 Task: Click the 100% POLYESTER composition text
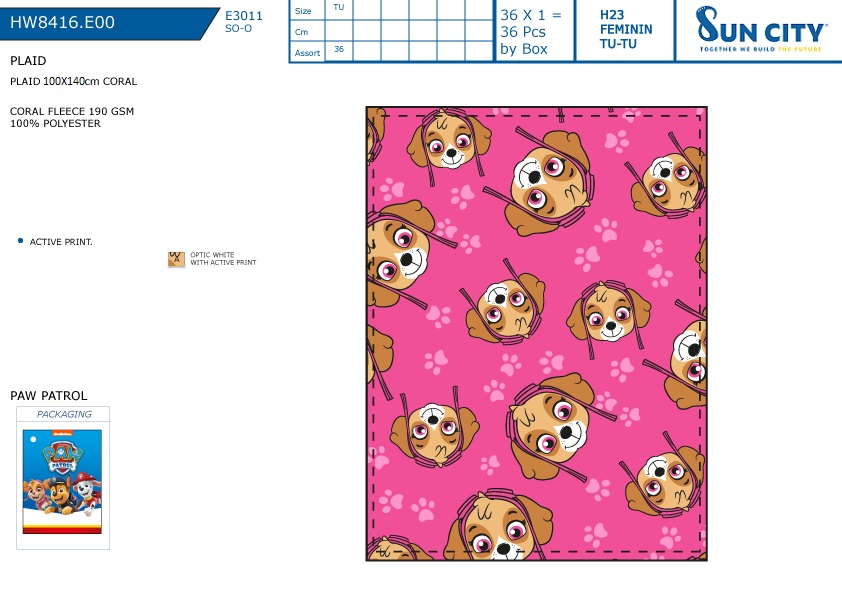55,124
